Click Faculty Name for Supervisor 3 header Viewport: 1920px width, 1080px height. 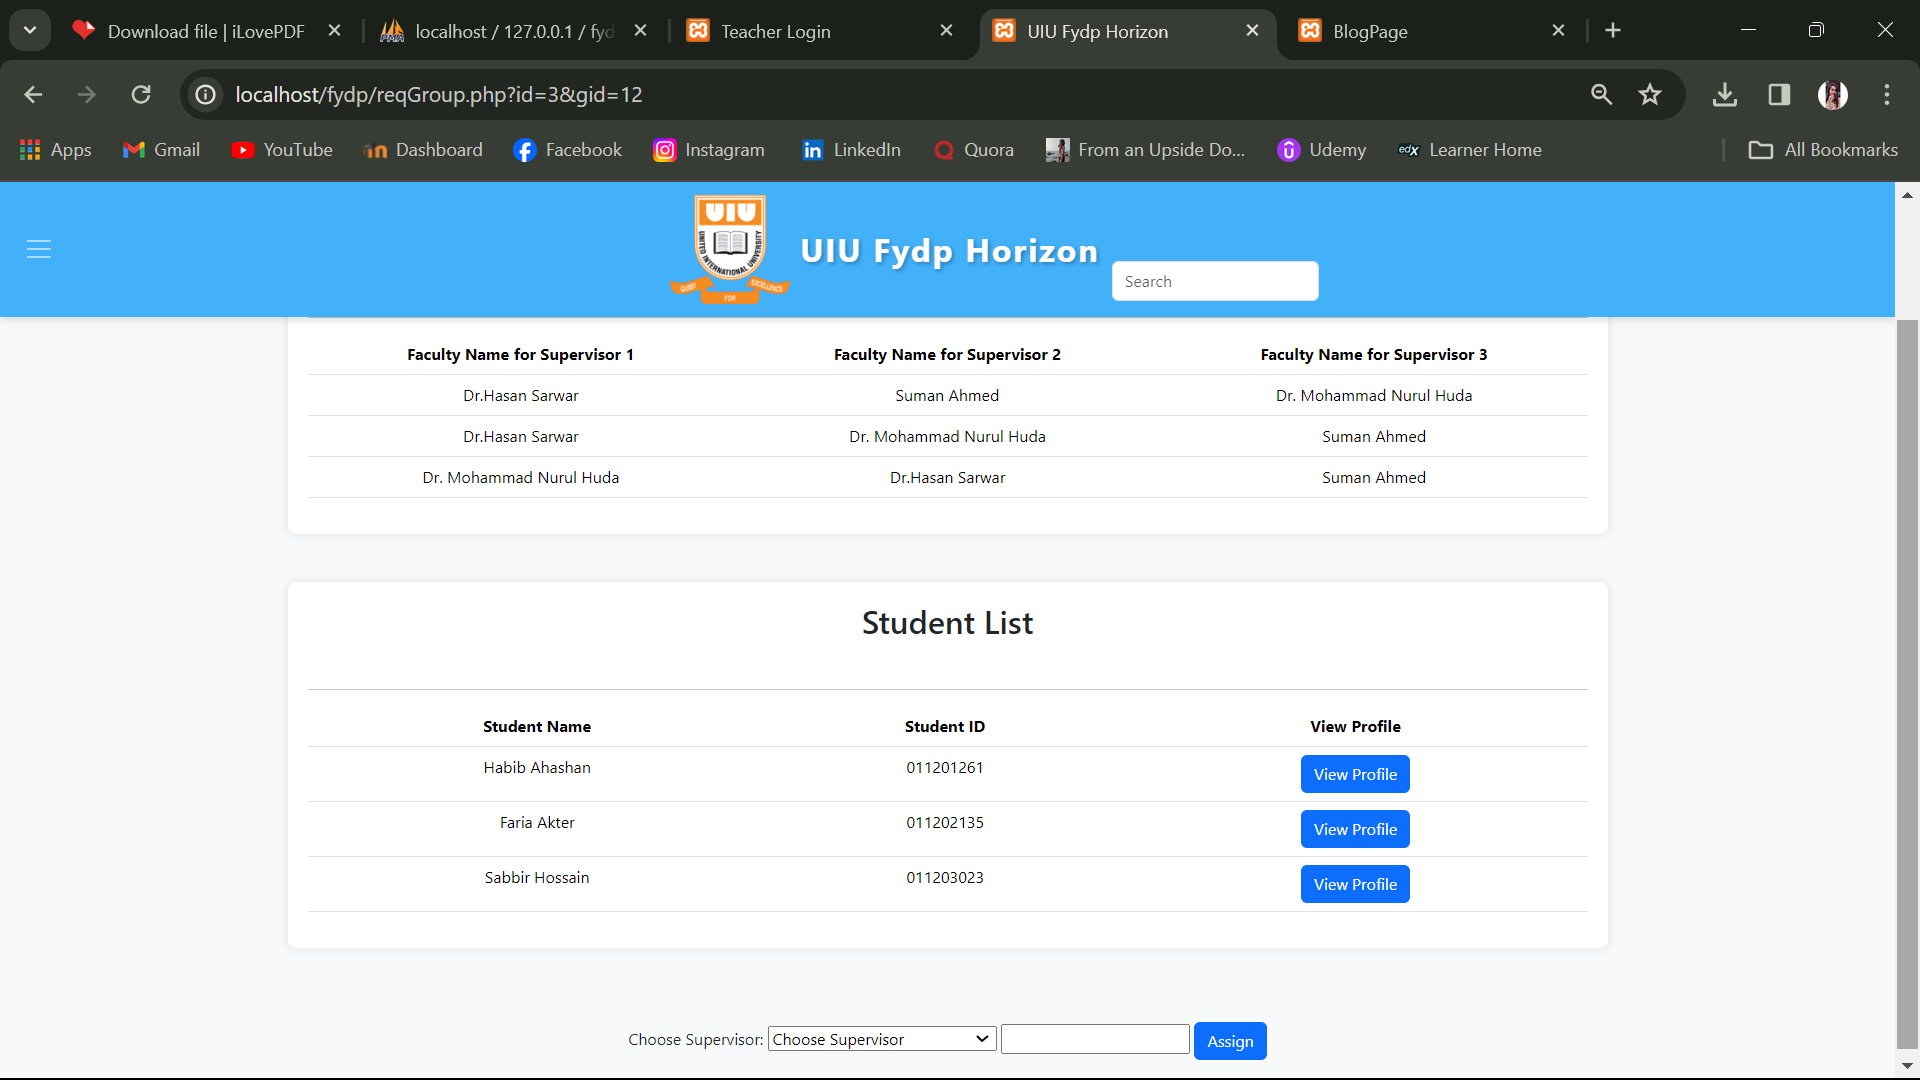tap(1374, 355)
